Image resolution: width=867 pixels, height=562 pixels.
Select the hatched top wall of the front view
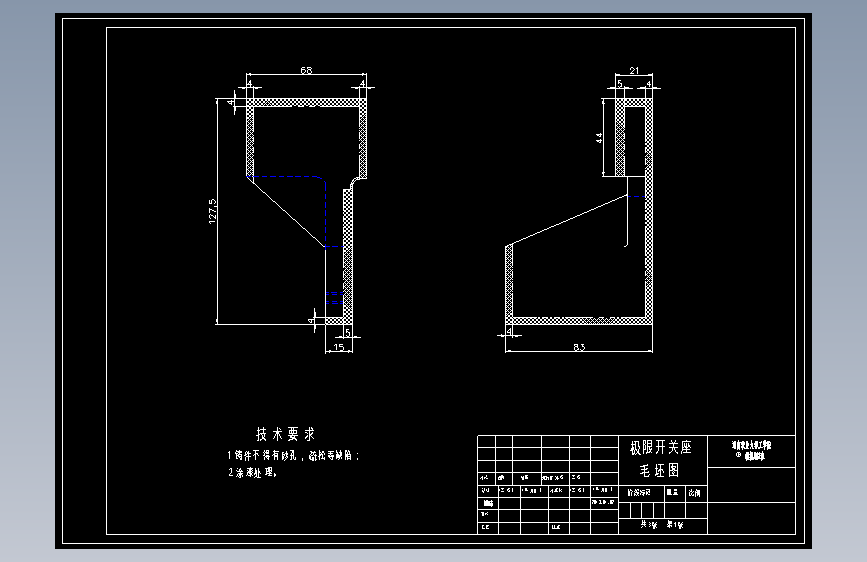pos(306,103)
